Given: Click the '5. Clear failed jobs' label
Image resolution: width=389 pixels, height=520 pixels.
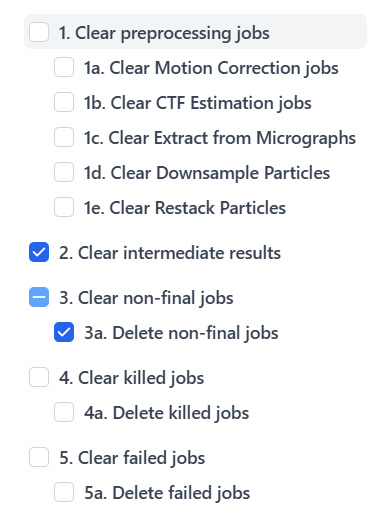Looking at the screenshot, I should [x=132, y=458].
